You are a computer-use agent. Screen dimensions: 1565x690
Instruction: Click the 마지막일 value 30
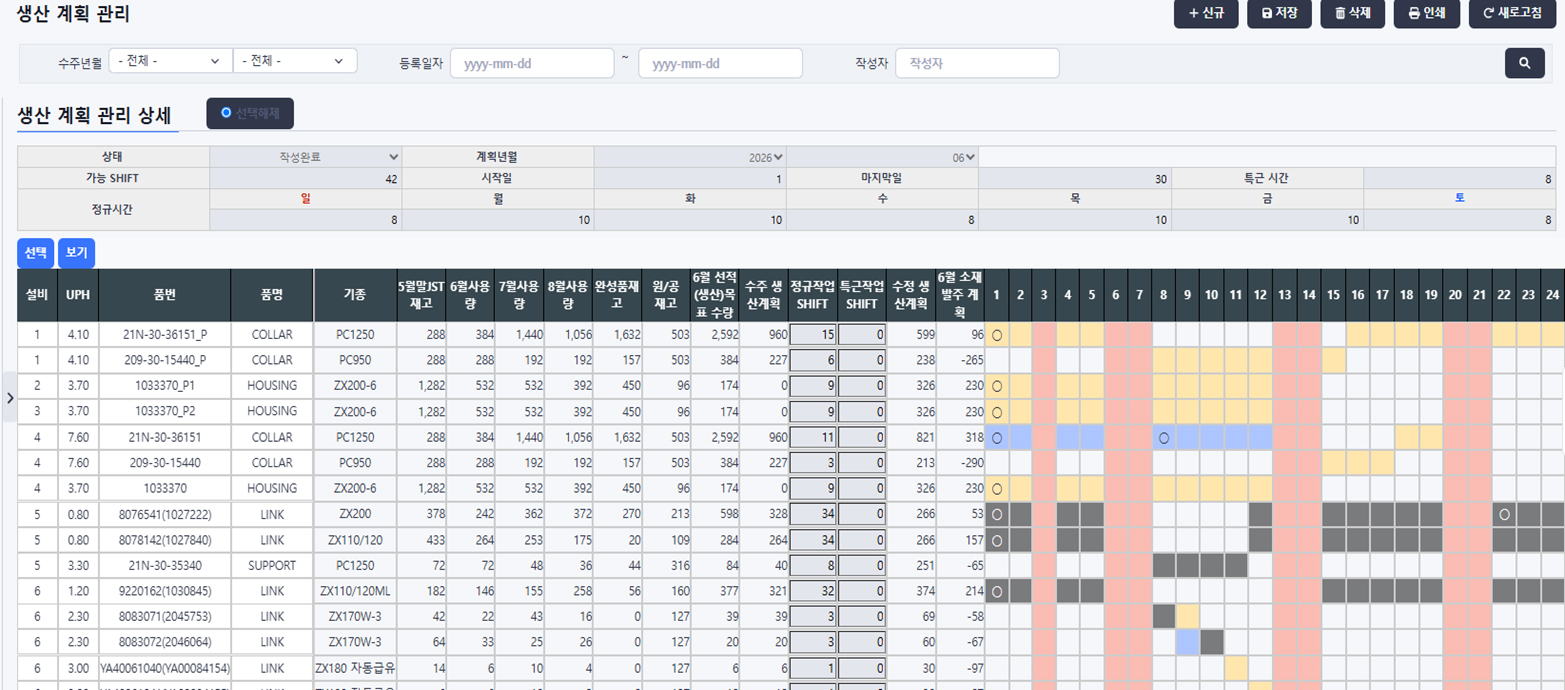coord(1074,179)
